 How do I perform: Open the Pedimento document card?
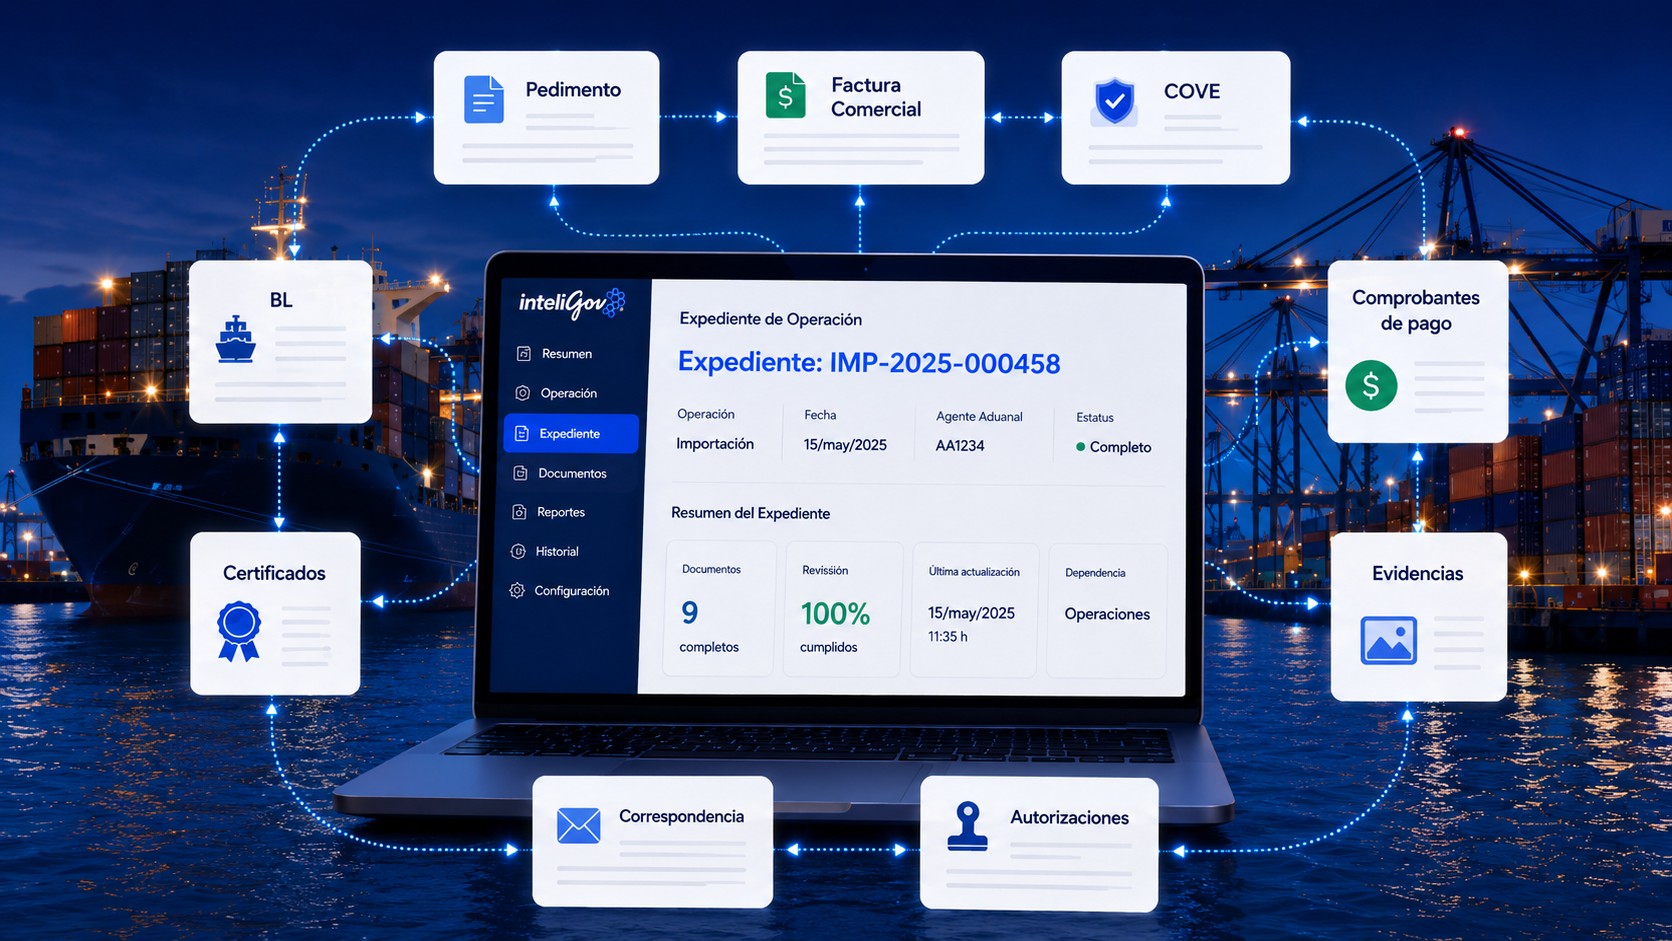coord(547,118)
